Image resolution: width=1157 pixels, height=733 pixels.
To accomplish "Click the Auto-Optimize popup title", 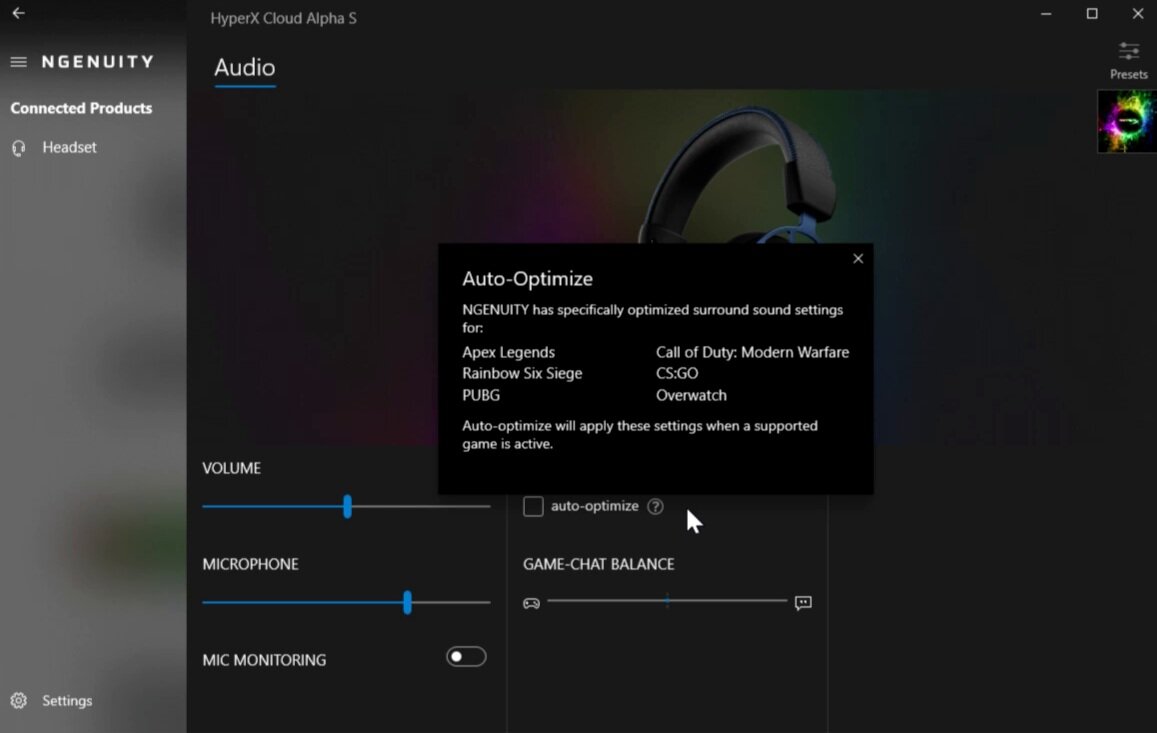I will coord(528,279).
